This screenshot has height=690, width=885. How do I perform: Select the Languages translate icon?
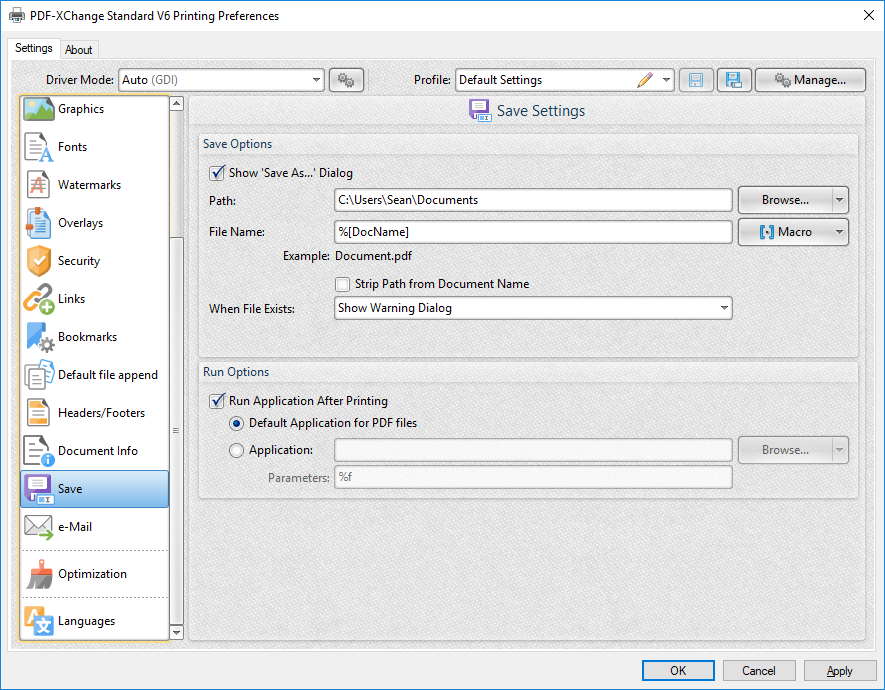pyautogui.click(x=38, y=621)
